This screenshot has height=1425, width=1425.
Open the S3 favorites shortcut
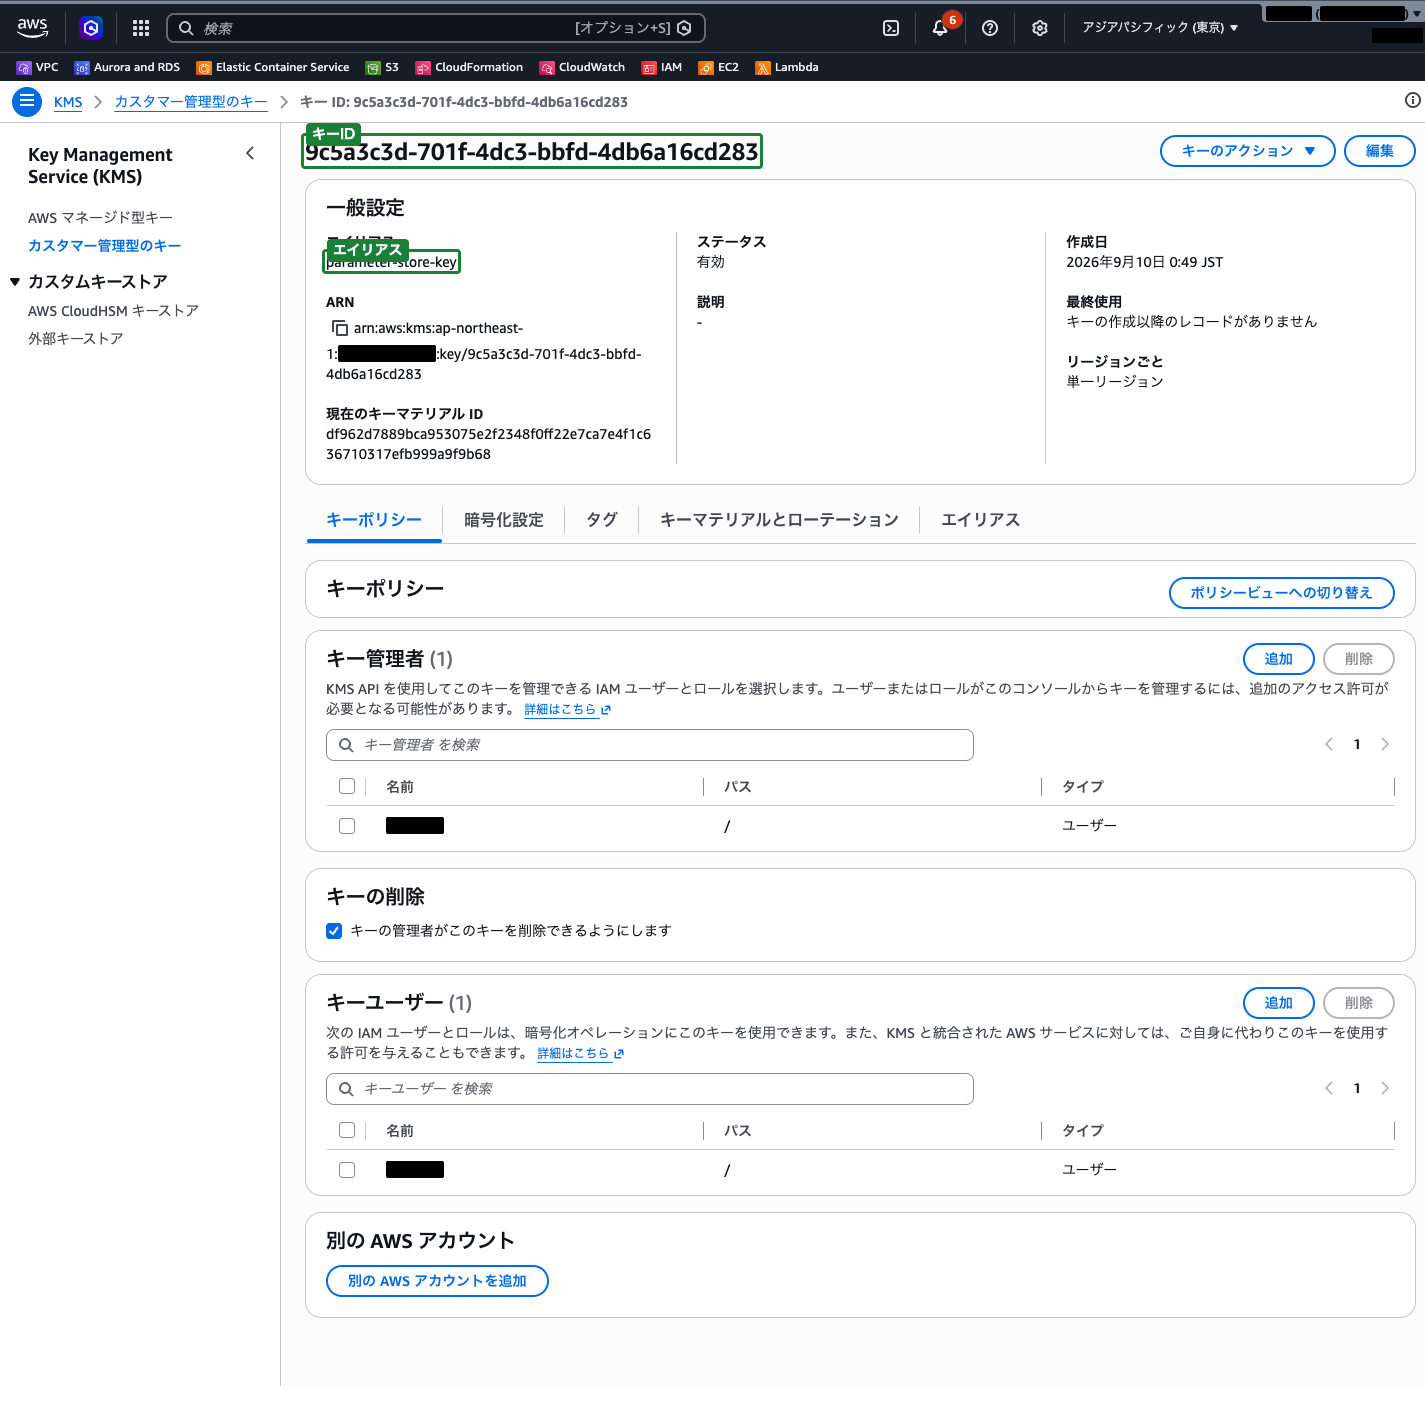tap(382, 67)
